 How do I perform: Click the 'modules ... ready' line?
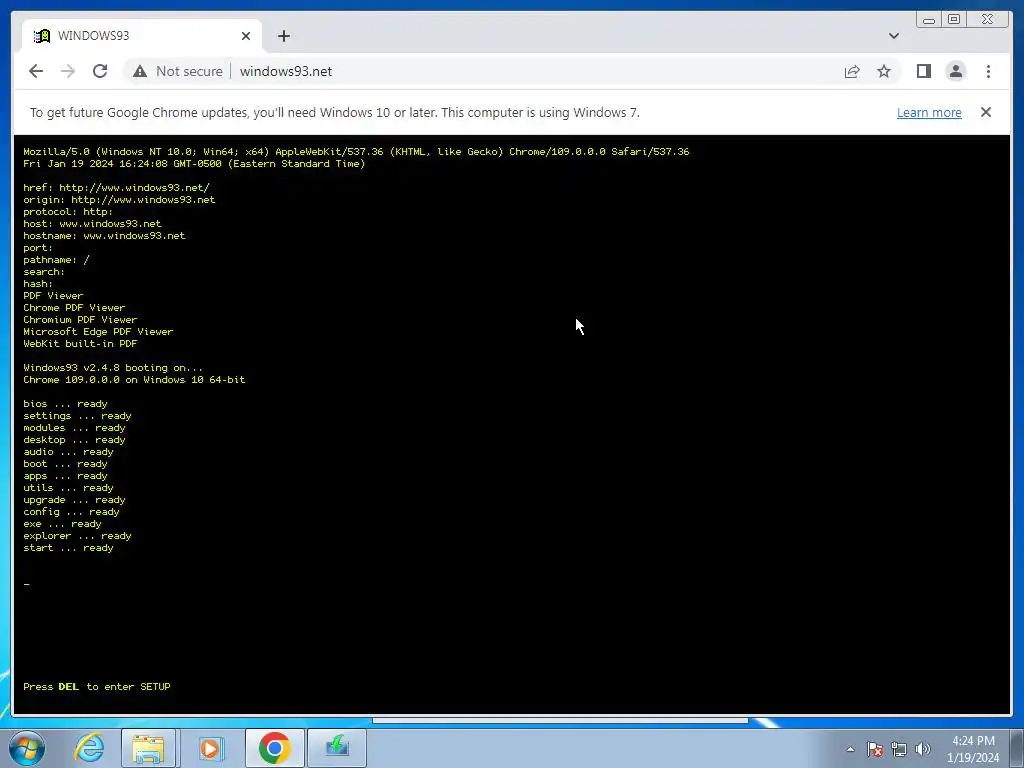tap(74, 428)
